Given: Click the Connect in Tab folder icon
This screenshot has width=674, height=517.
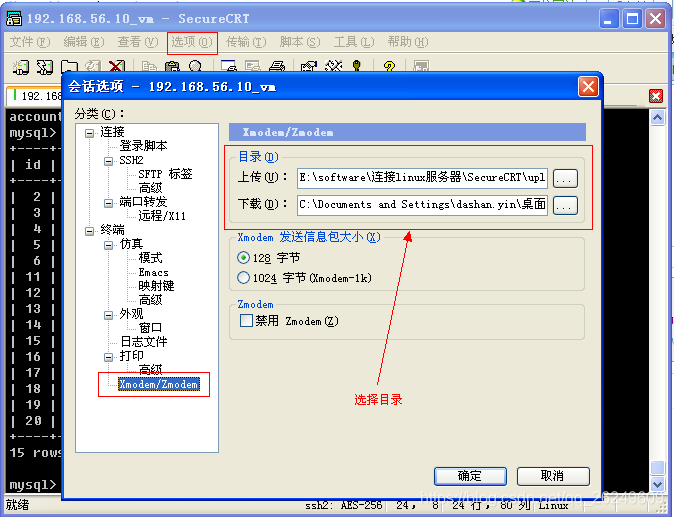Looking at the screenshot, I should (x=69, y=67).
